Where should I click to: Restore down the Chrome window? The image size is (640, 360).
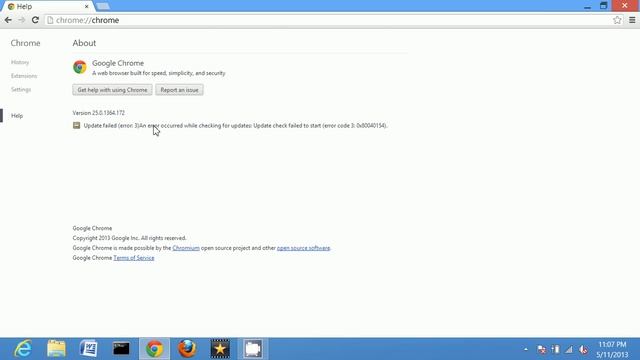click(x=604, y=6)
